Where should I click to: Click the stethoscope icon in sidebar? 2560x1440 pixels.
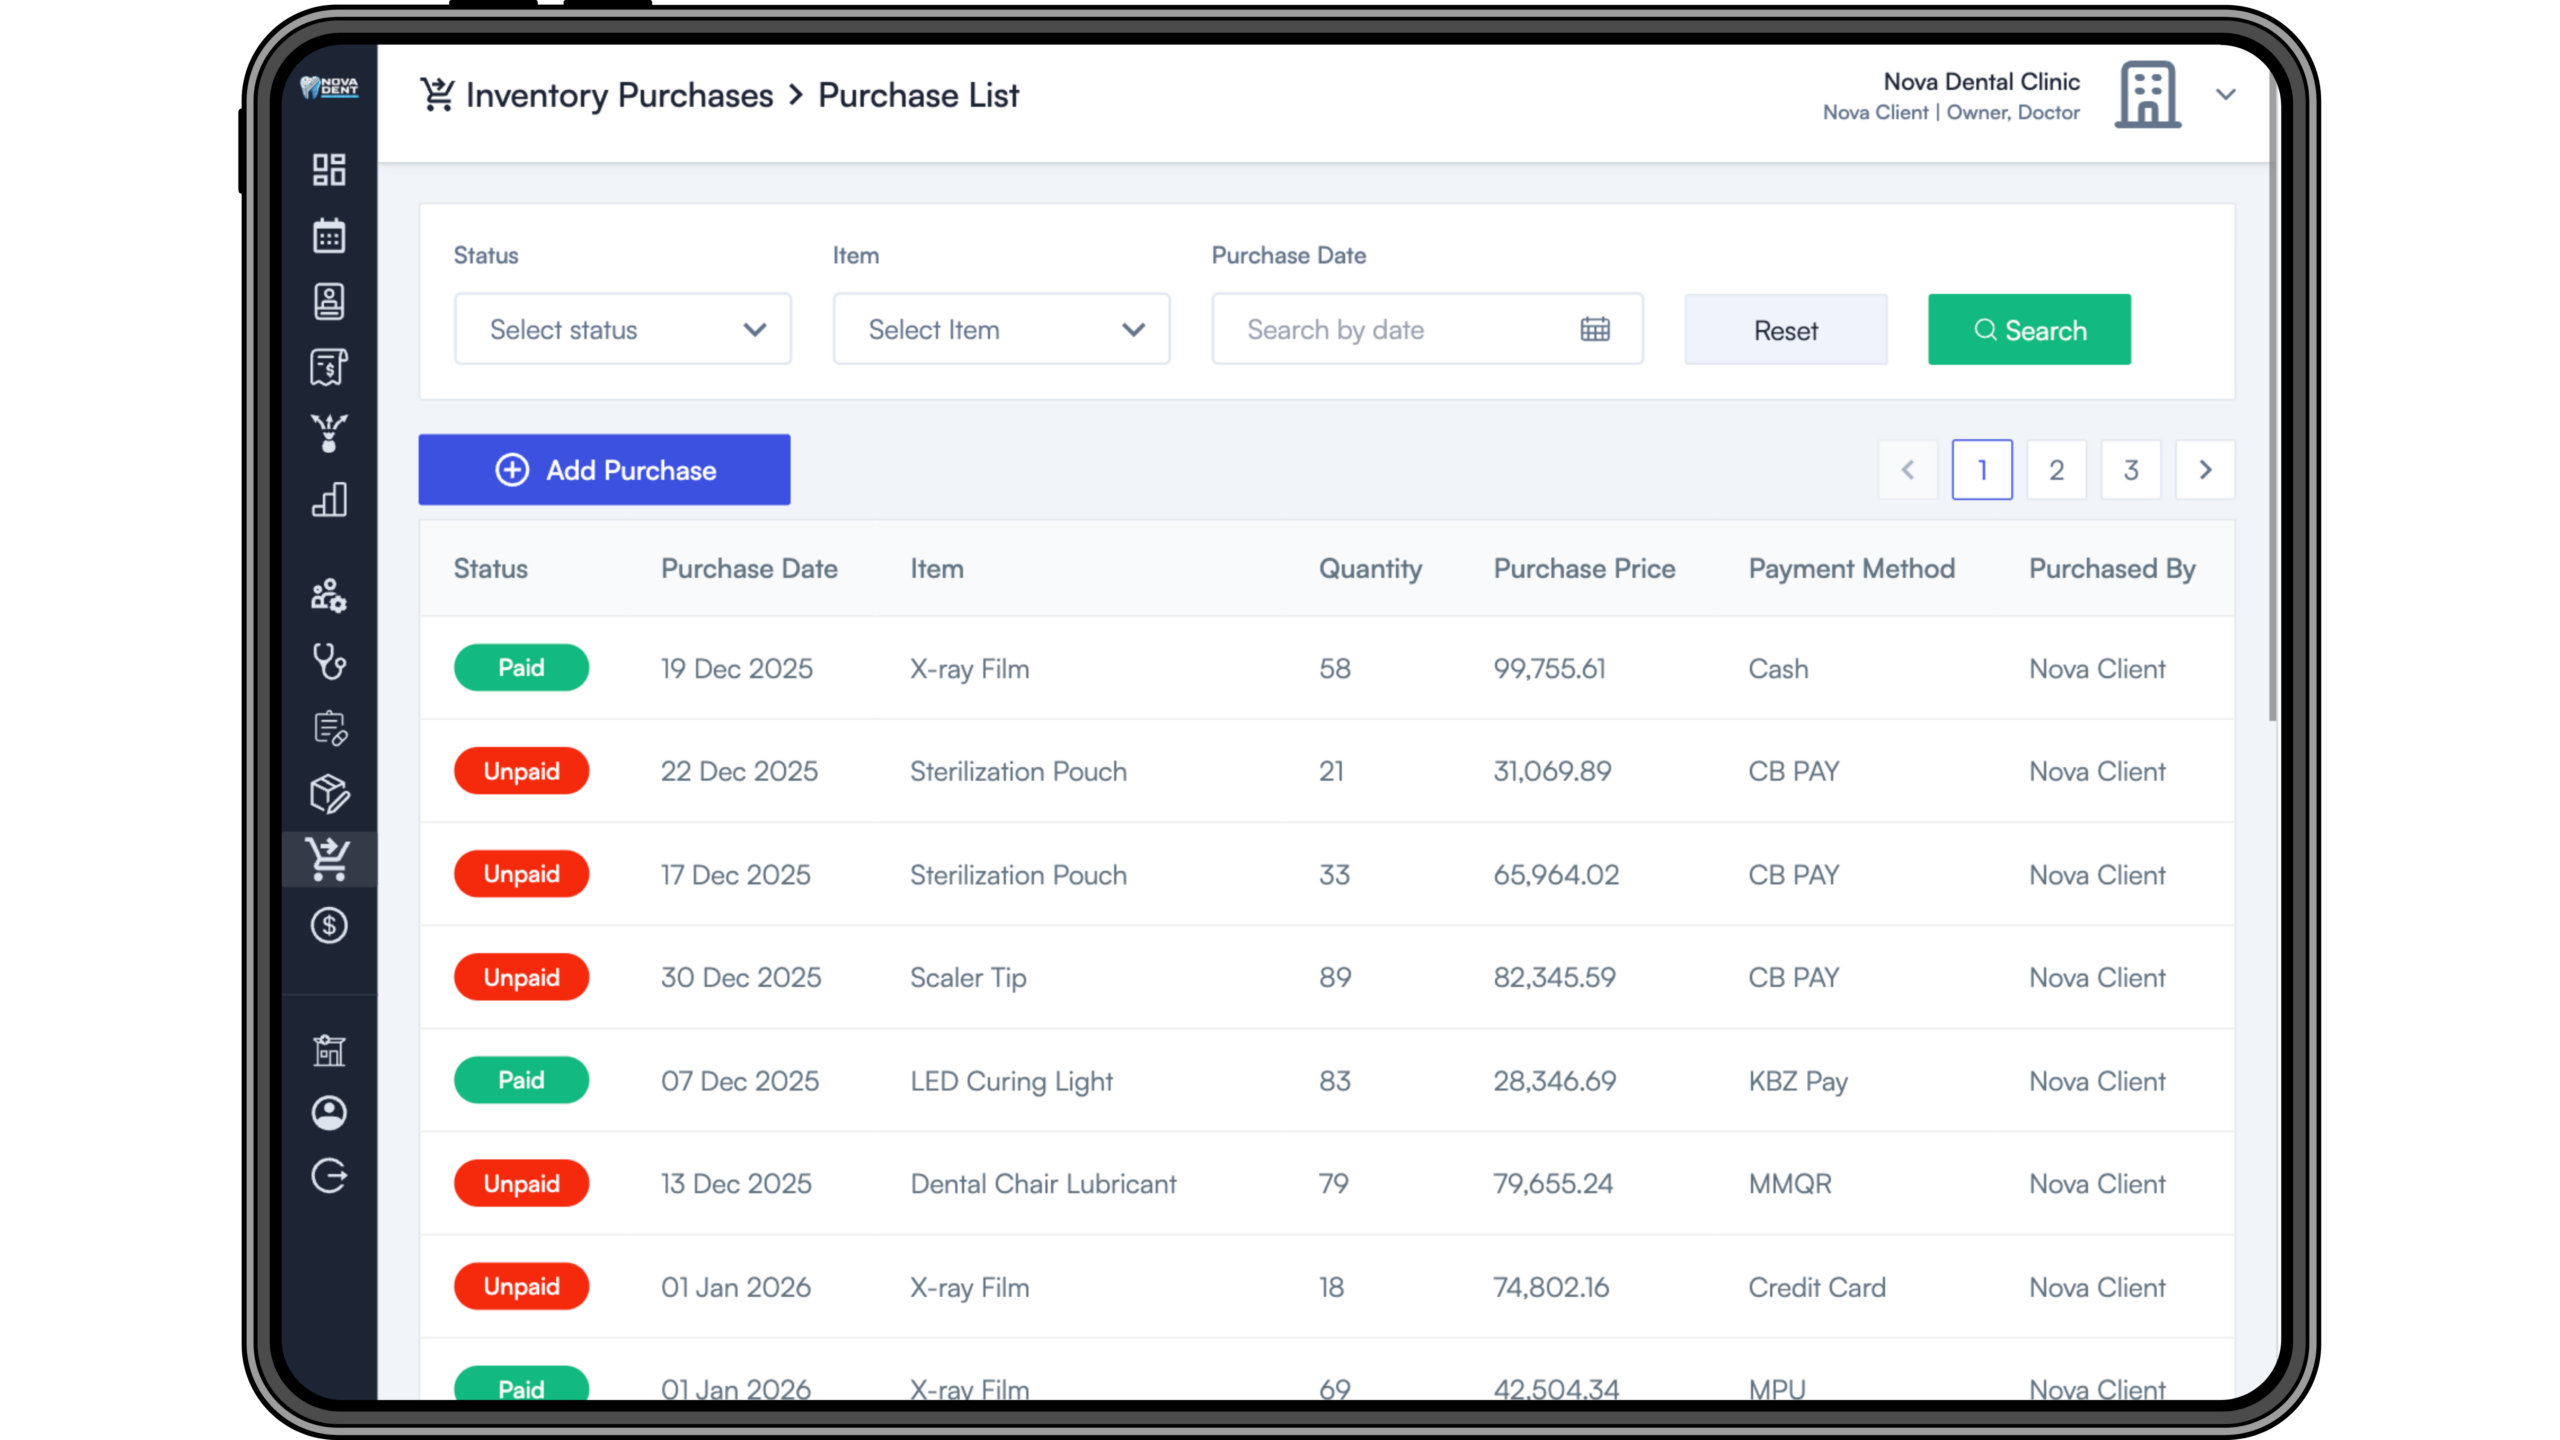(329, 662)
